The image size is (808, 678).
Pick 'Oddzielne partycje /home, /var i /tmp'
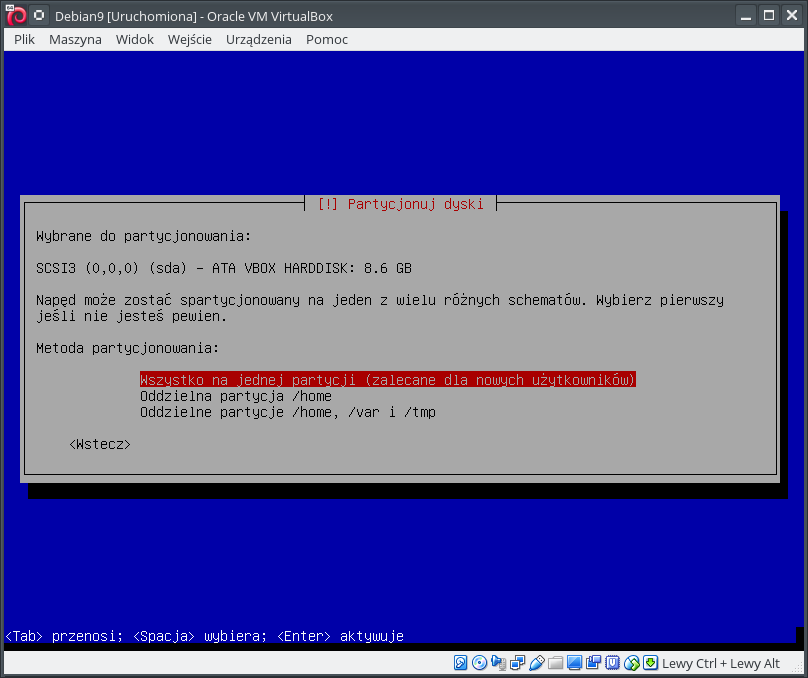[287, 412]
